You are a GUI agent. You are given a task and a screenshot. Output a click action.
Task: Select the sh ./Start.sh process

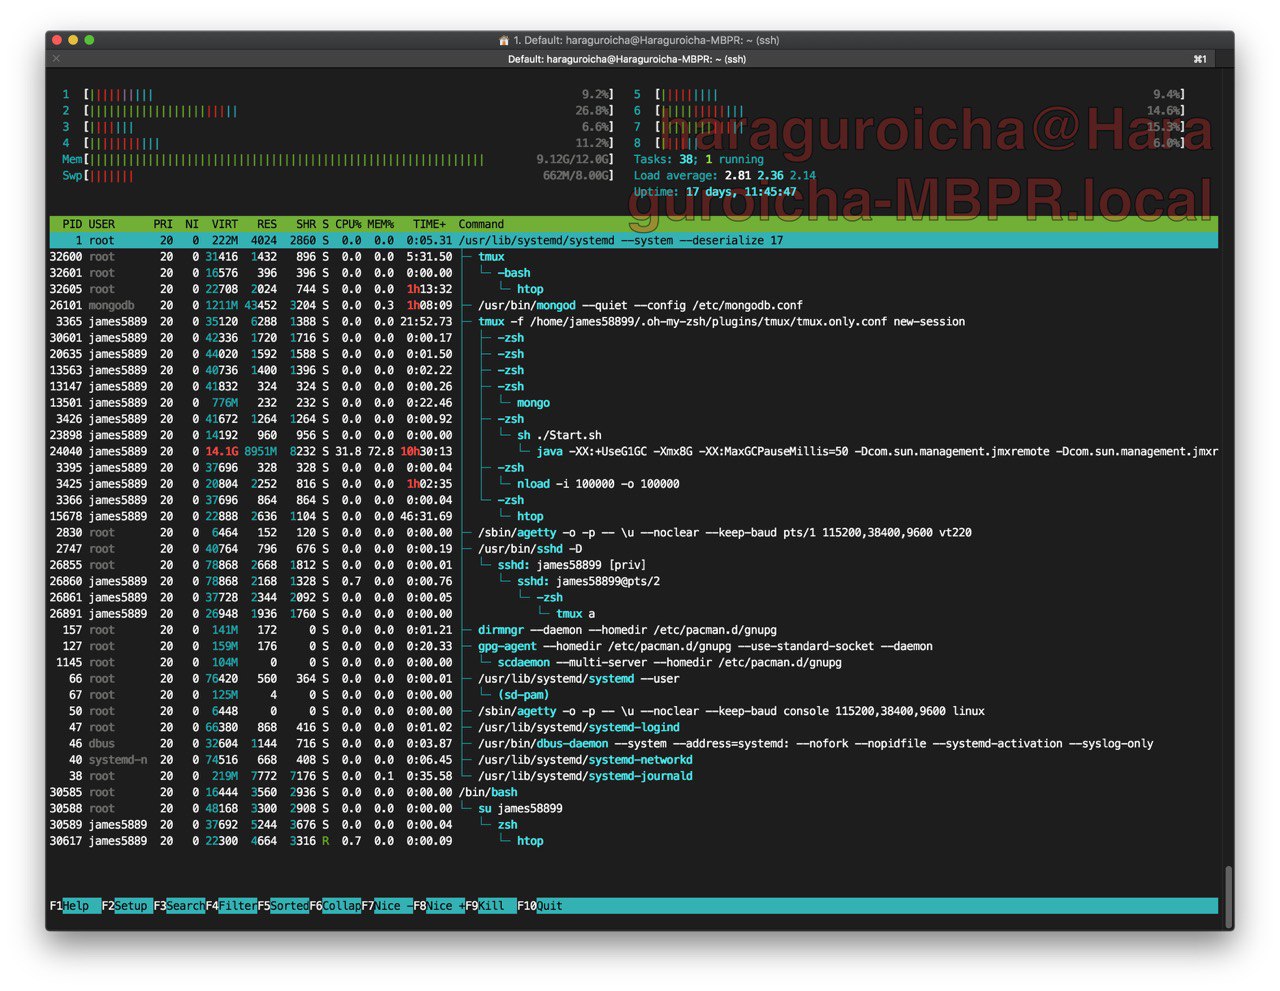(634, 435)
